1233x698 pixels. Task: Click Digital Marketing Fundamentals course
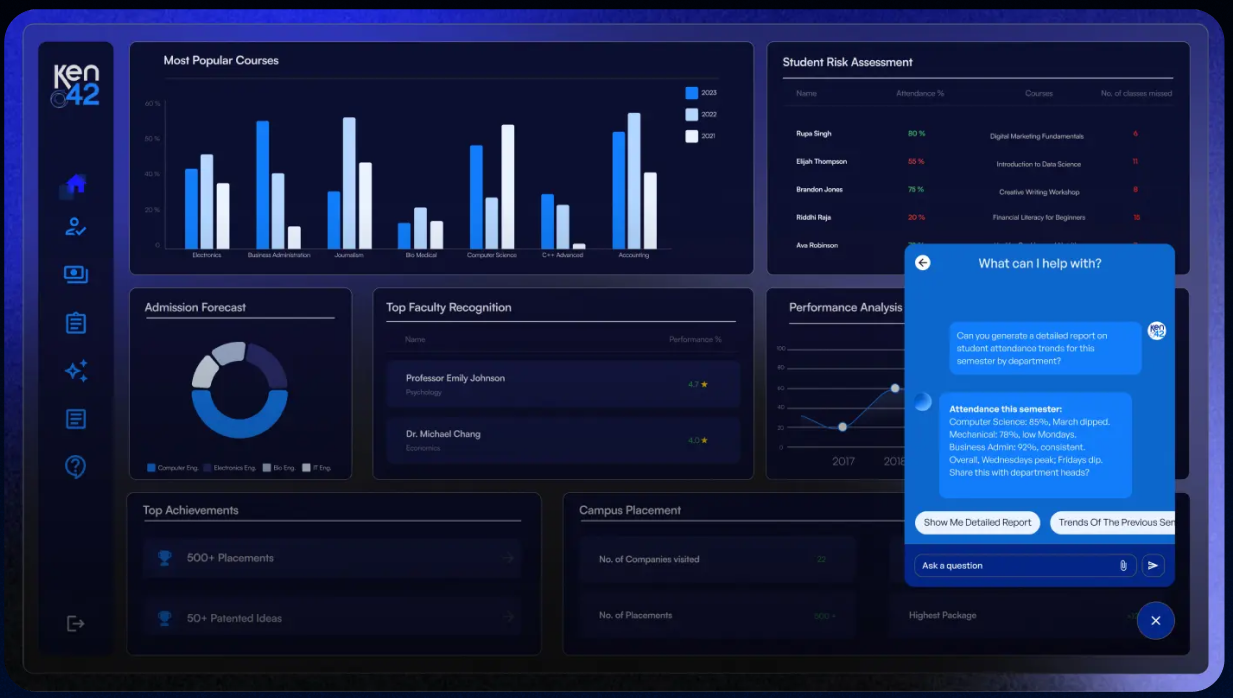click(1036, 136)
